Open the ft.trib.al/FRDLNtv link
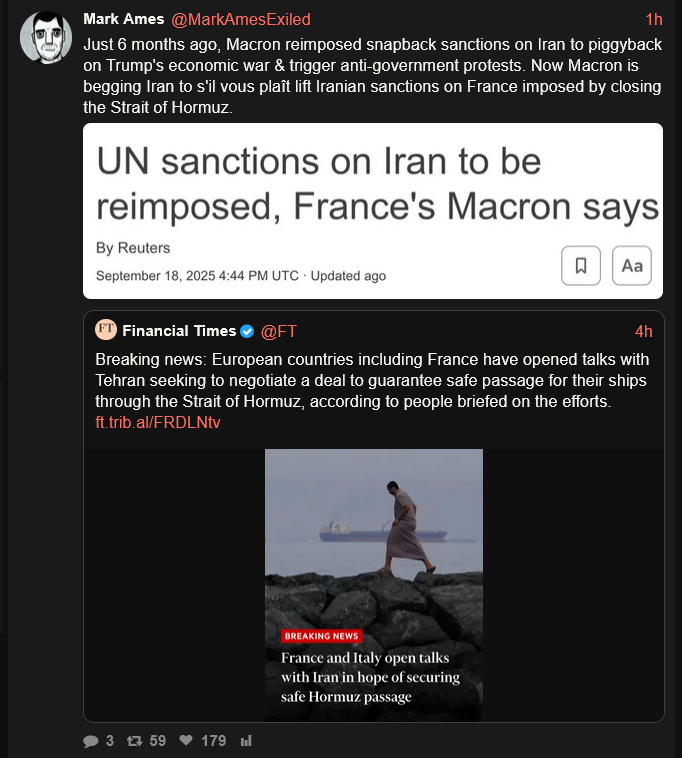Viewport: 682px width, 758px height. pyautogui.click(x=158, y=423)
